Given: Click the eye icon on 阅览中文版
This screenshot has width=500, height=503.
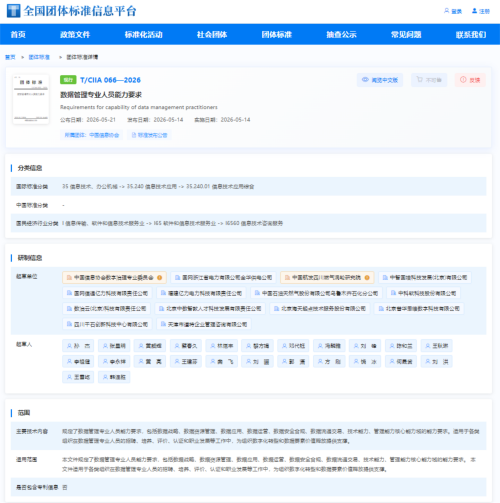Looking at the screenshot, I should point(365,80).
